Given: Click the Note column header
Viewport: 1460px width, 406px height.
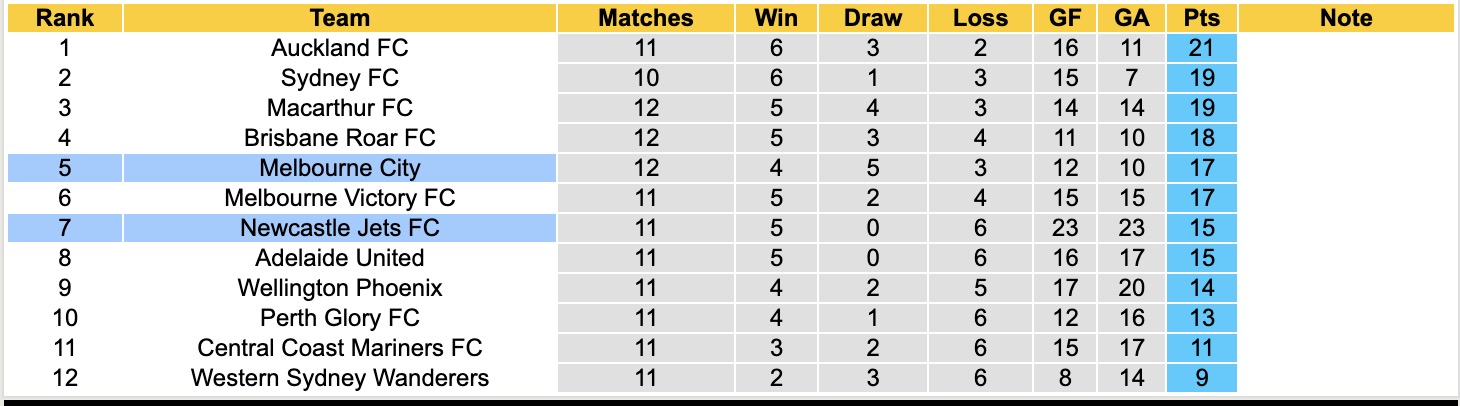Looking at the screenshot, I should pos(1345,18).
